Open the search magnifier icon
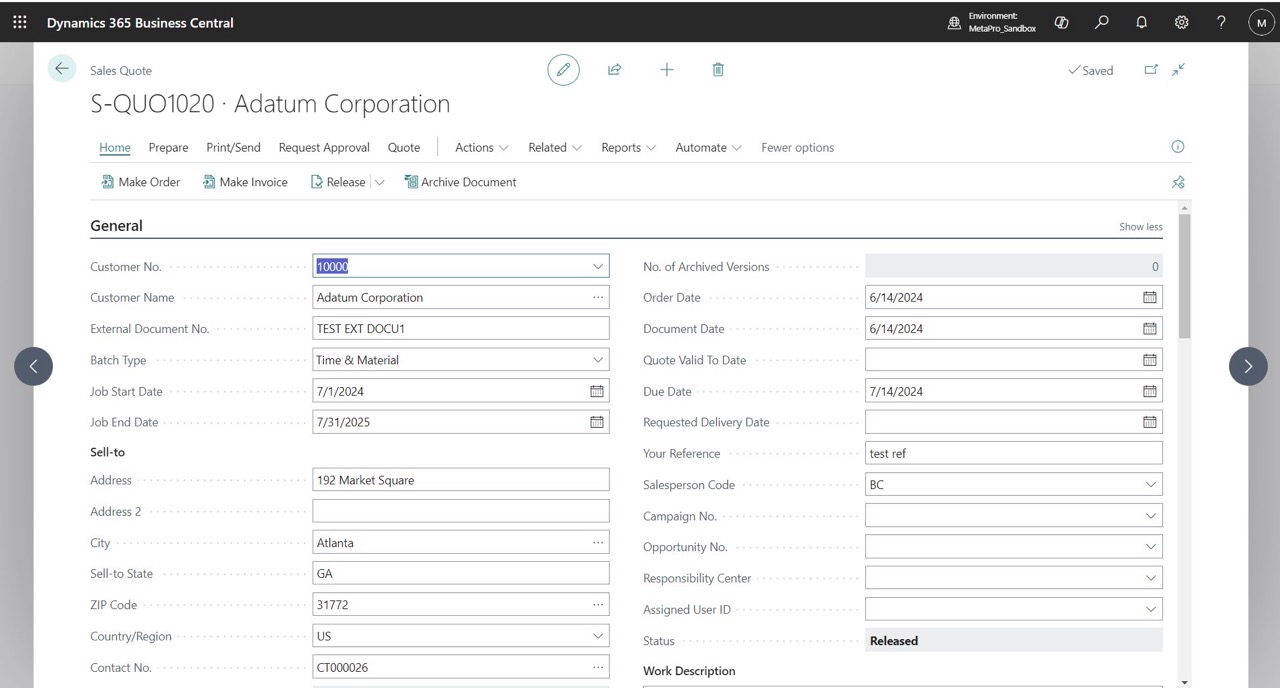Screen dimensions: 1280x688 (1102, 22)
